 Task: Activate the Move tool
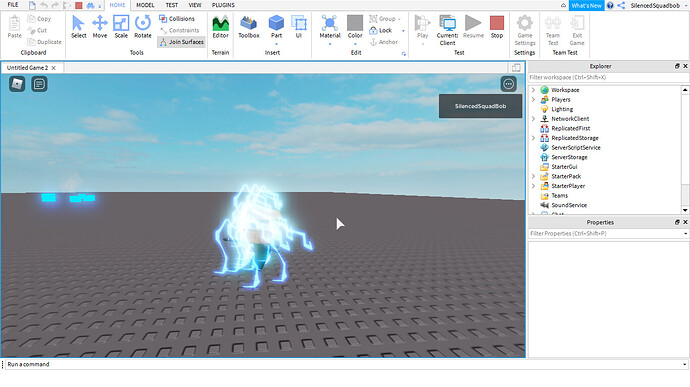pos(100,27)
